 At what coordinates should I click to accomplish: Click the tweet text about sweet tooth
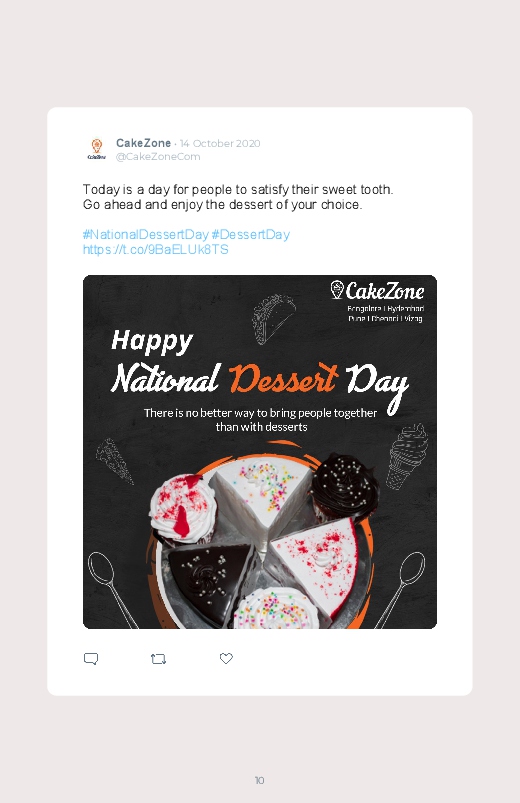[238, 197]
